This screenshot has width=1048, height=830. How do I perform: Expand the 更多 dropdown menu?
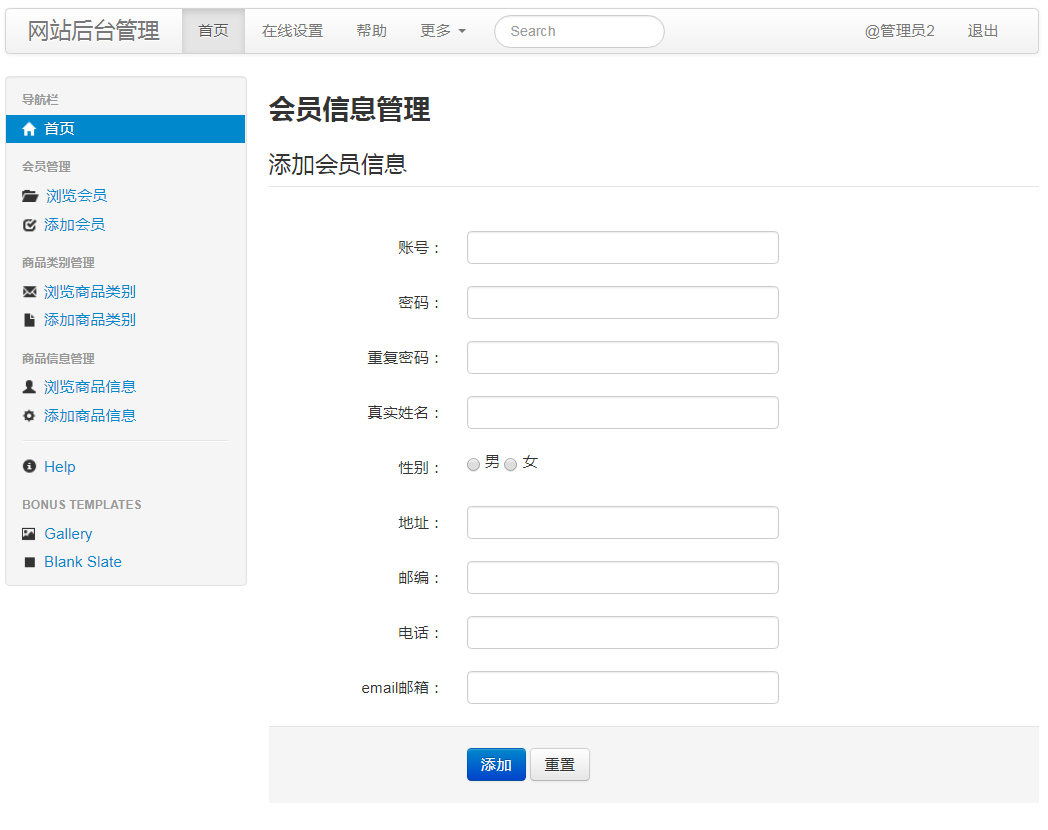(x=442, y=31)
